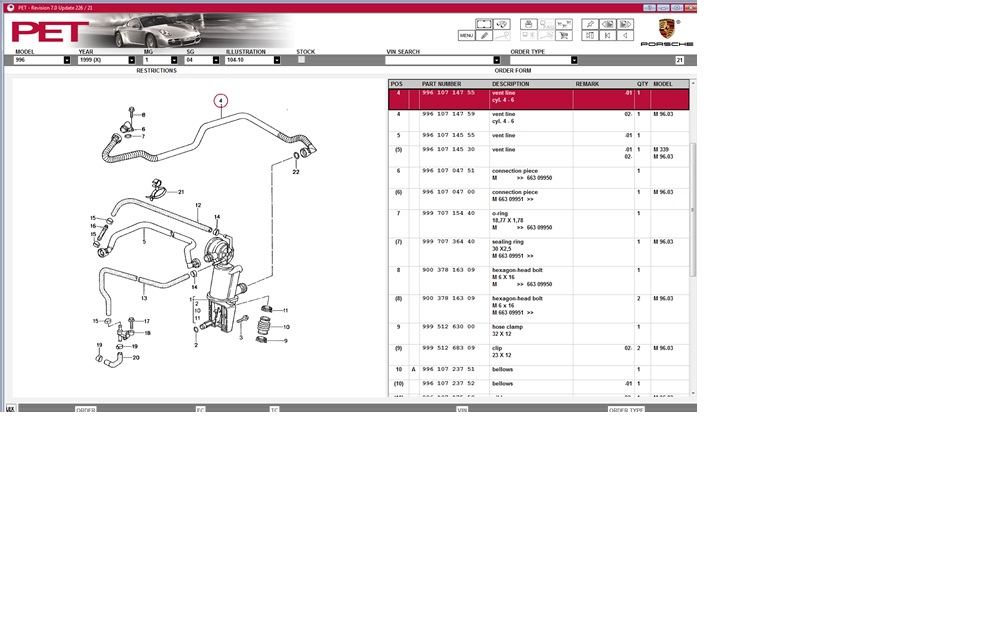Viewport: 1008px width, 630px height.
Task: Click the PET application icon in title bar
Action: (x=10, y=8)
